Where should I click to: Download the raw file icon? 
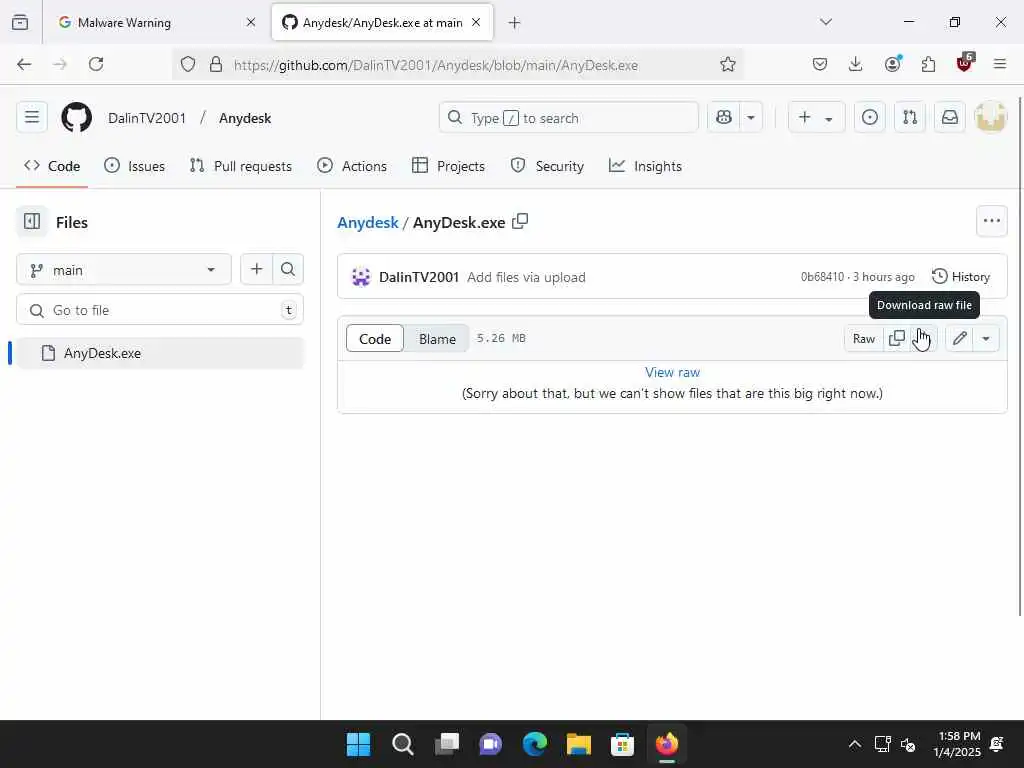[924, 338]
